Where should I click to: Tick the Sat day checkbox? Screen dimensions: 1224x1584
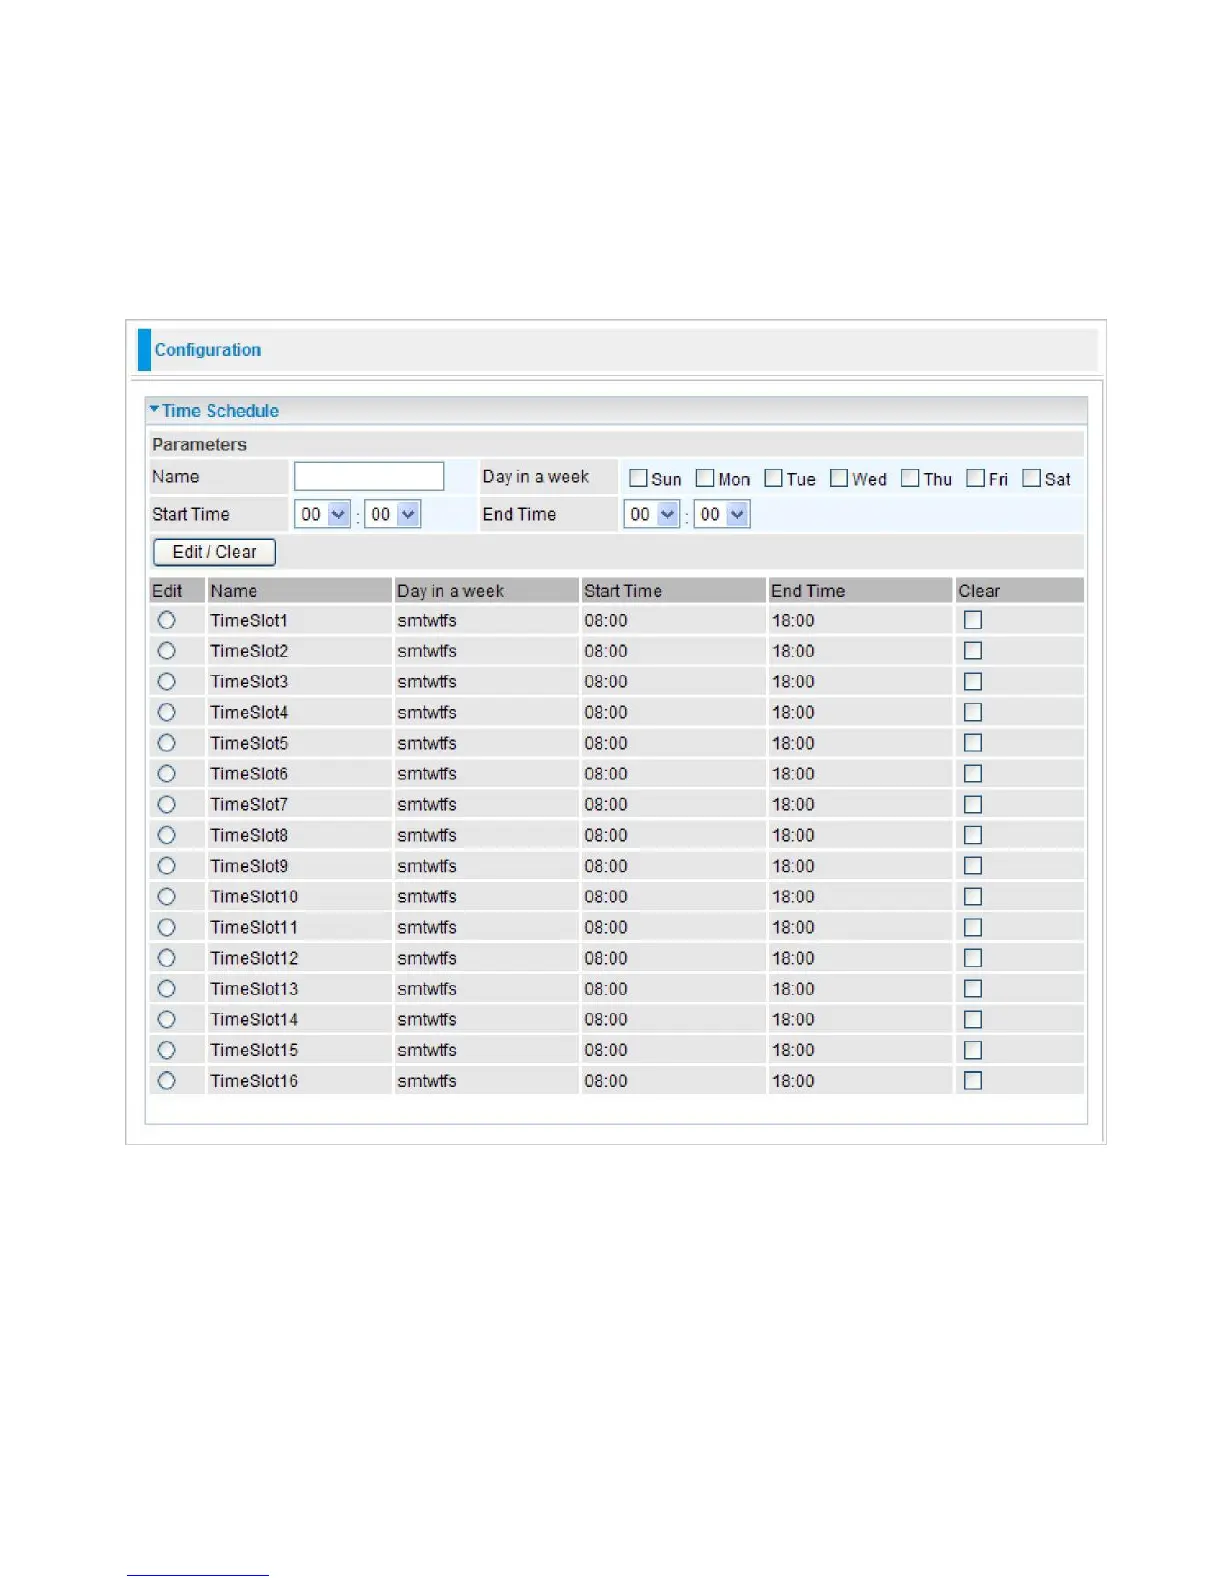click(1032, 478)
